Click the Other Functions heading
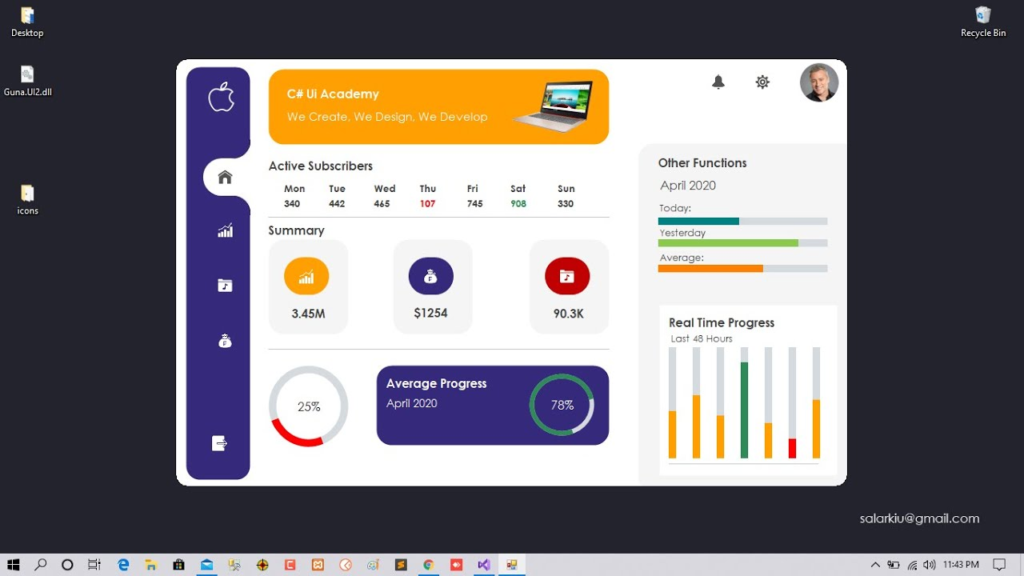Viewport: 1024px width, 576px height. [x=702, y=163]
